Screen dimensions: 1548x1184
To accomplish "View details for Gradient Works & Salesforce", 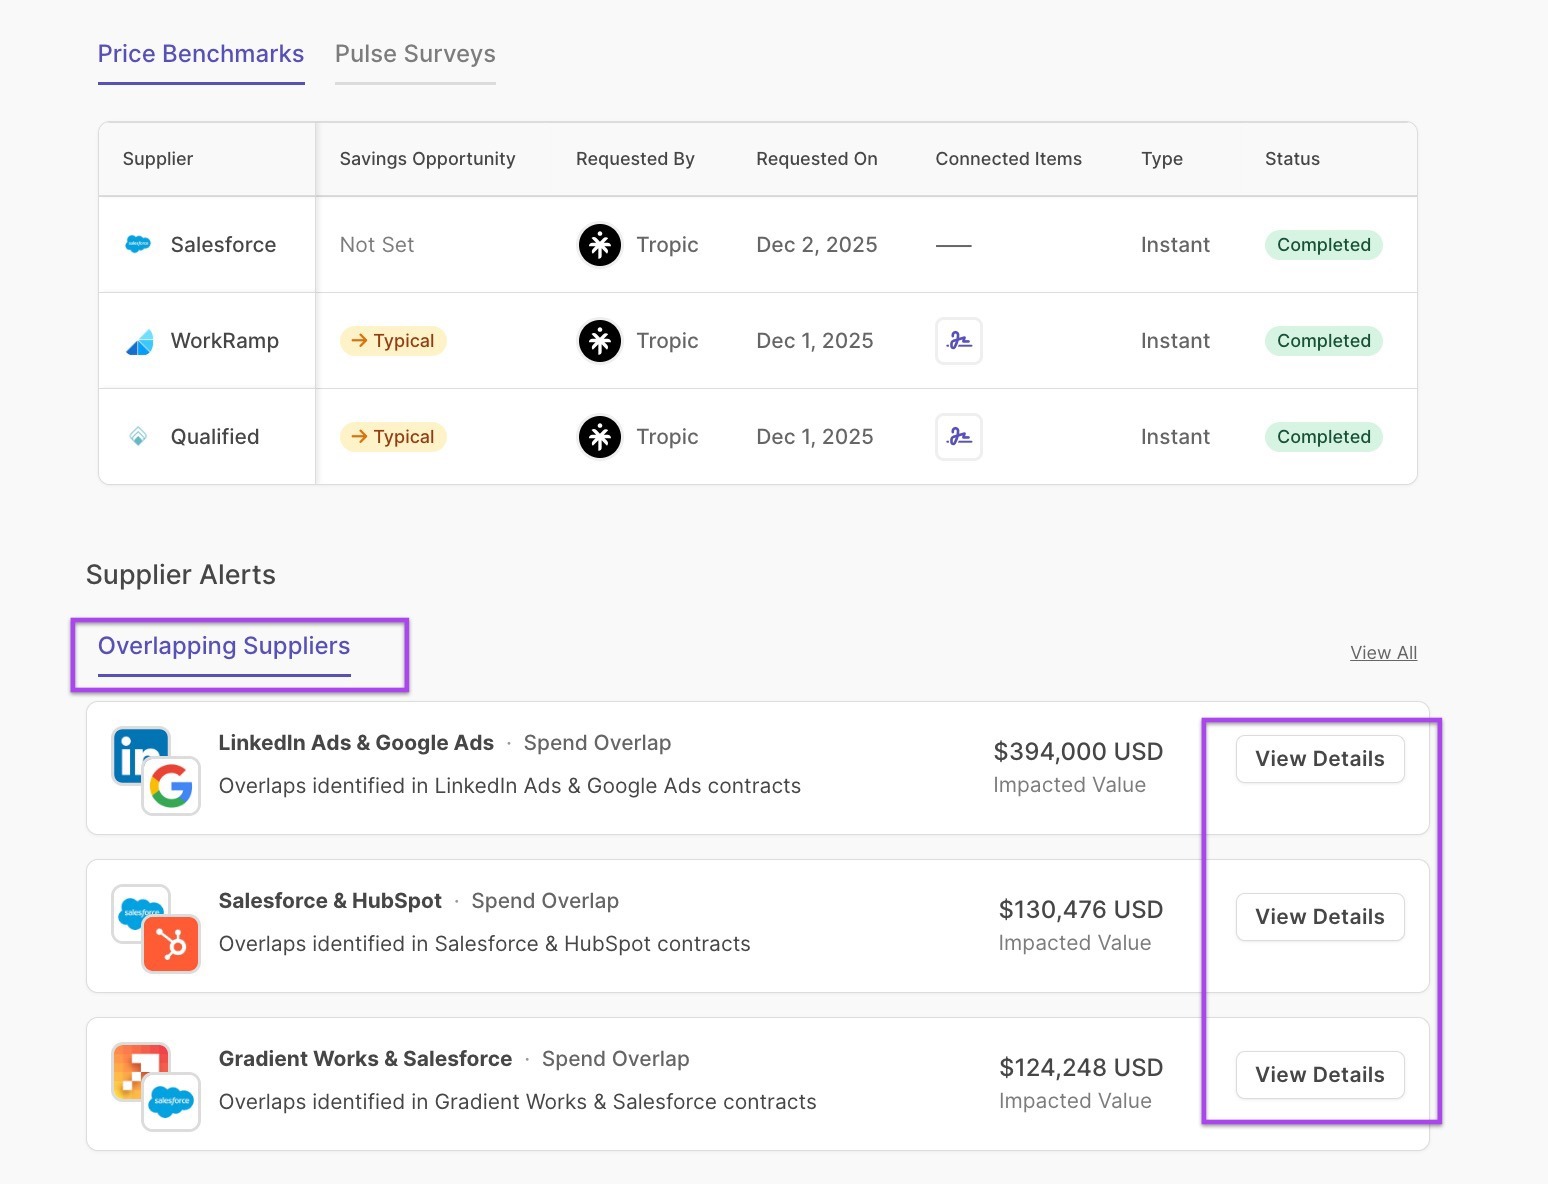I will (x=1319, y=1075).
